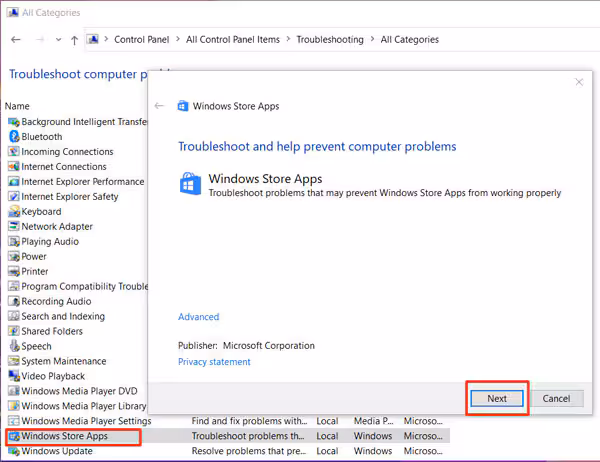The height and width of the screenshot is (462, 600).
Task: Click the Power troubleshooter icon
Action: point(14,256)
